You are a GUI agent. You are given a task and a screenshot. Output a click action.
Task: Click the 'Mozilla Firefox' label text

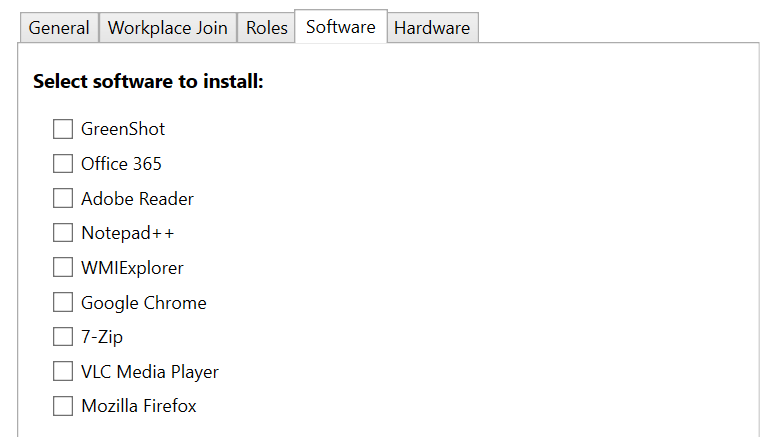[139, 406]
